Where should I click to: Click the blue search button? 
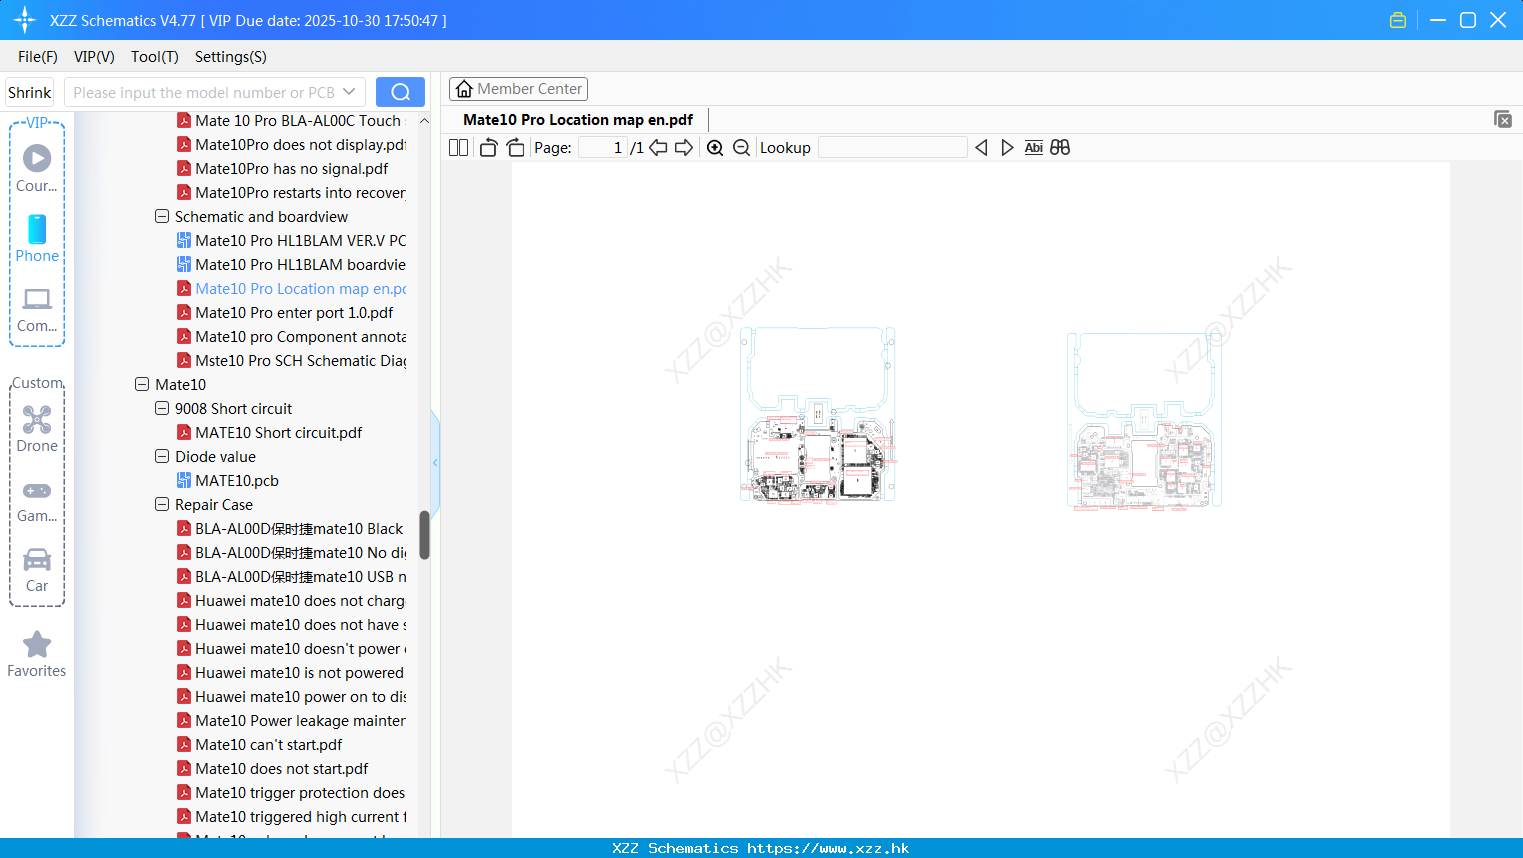[400, 92]
